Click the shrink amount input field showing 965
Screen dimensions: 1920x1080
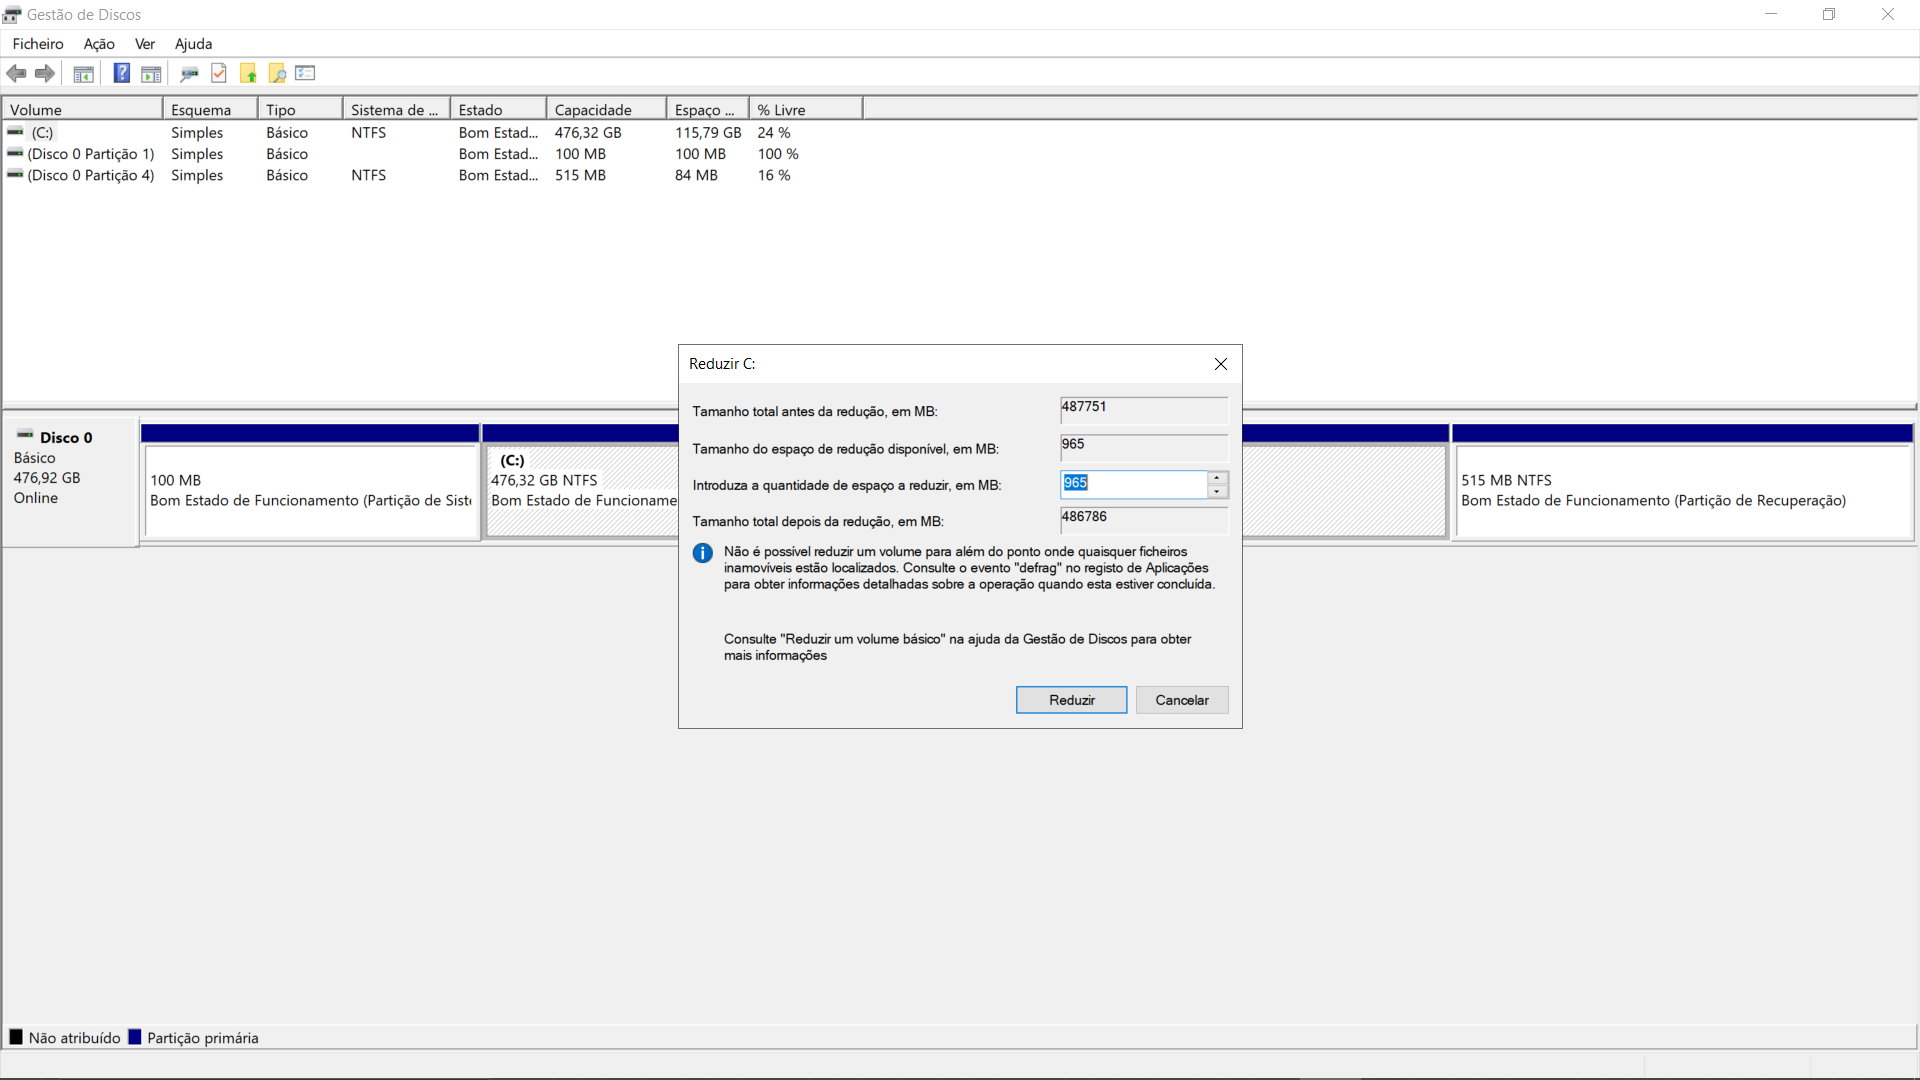point(1133,484)
